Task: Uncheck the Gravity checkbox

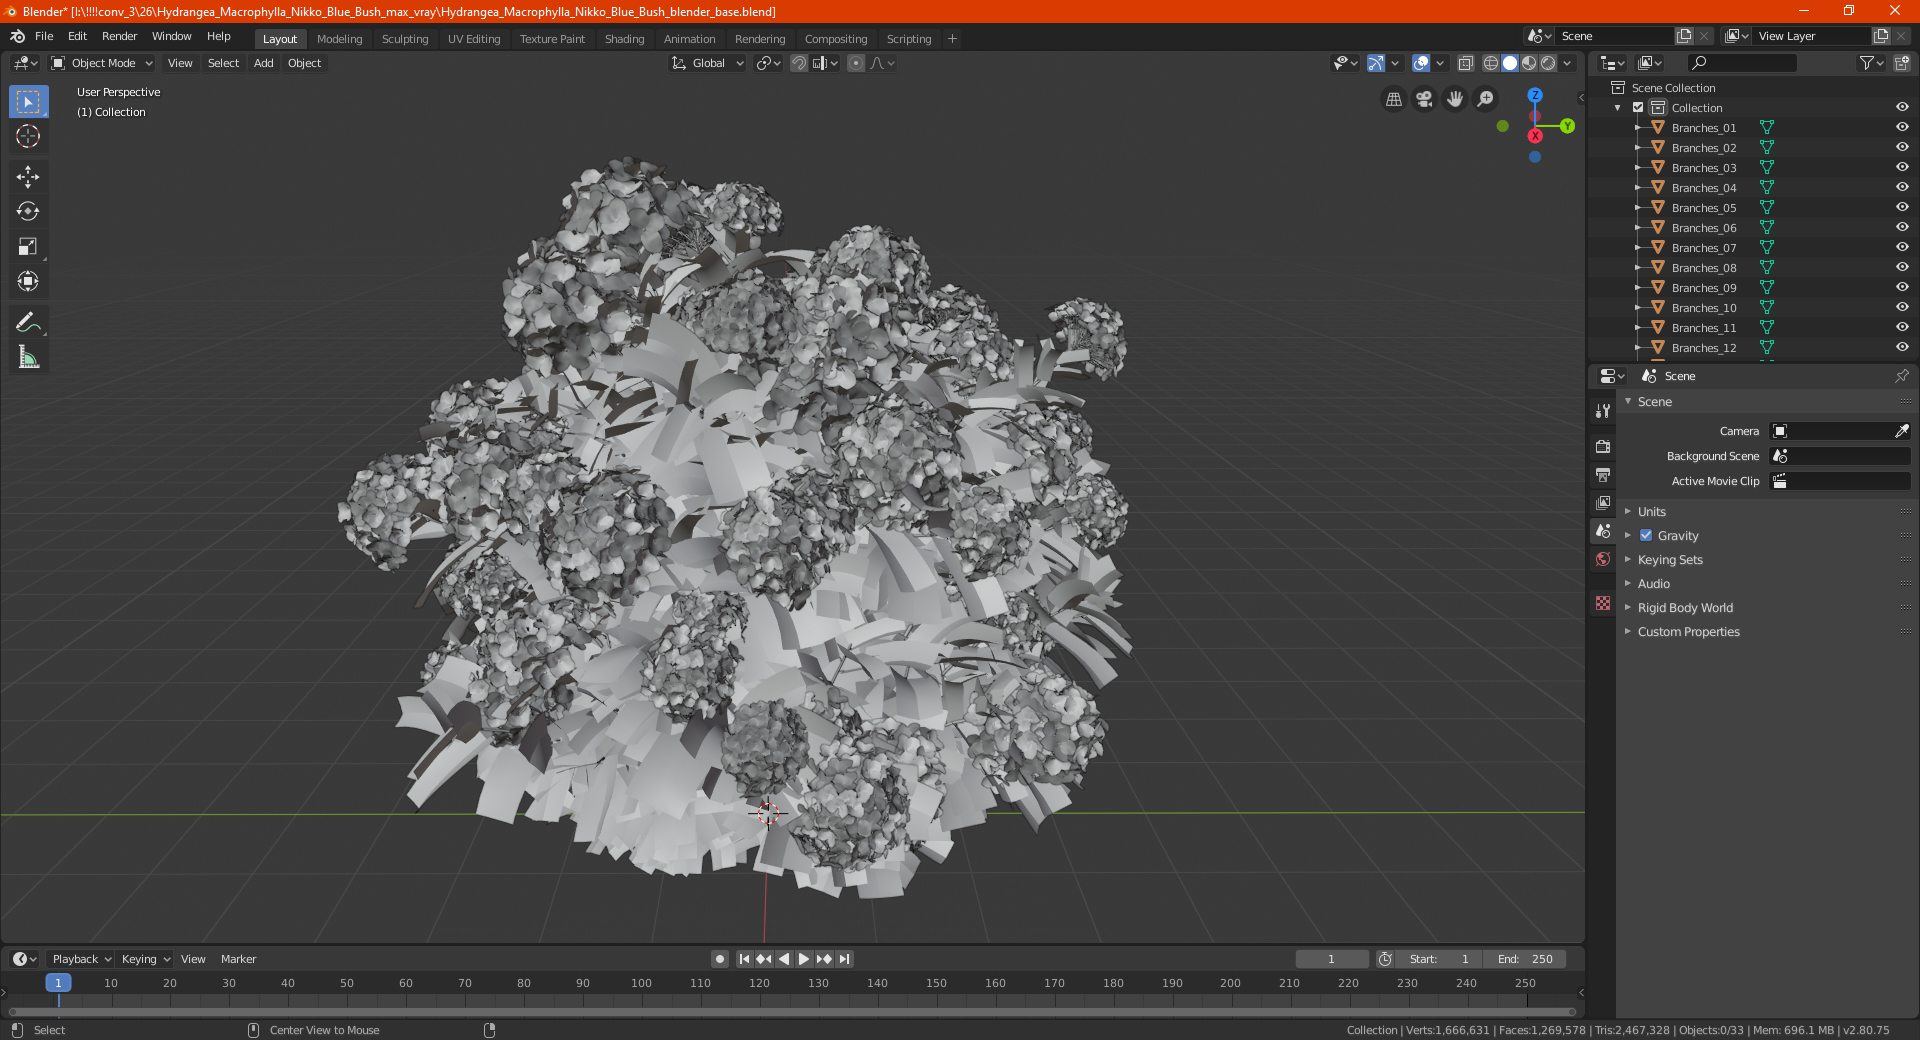Action: point(1646,535)
